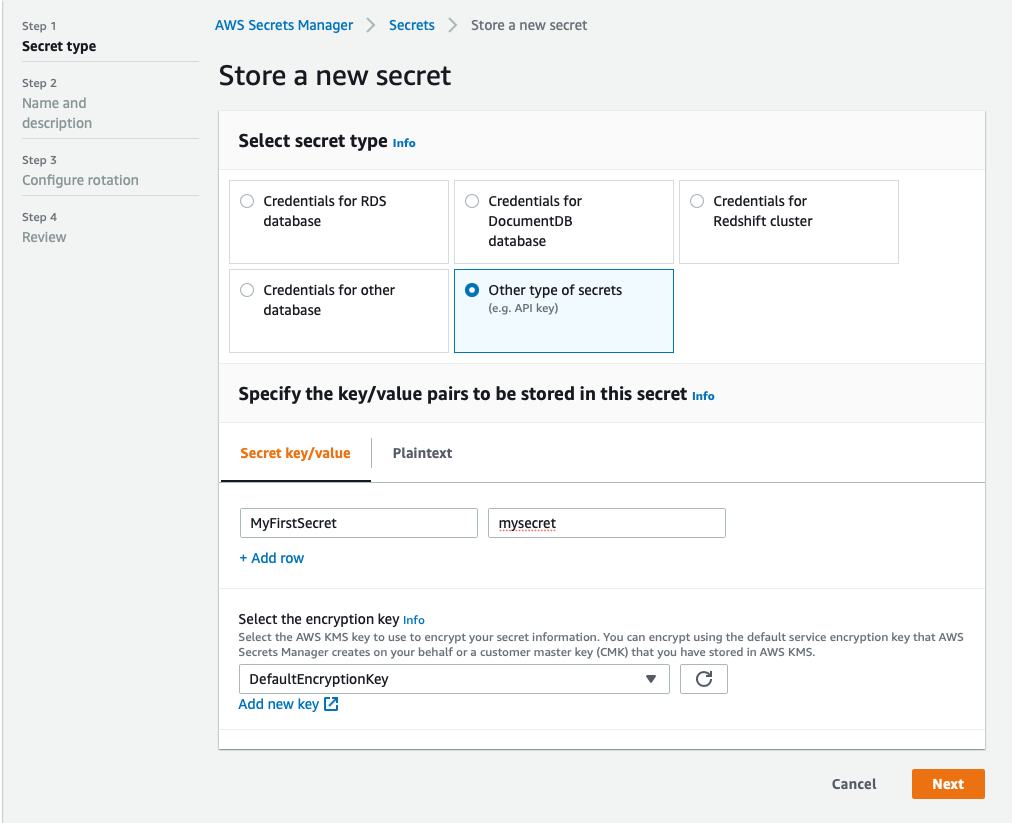Select Other type of secrets radio button

(472, 290)
